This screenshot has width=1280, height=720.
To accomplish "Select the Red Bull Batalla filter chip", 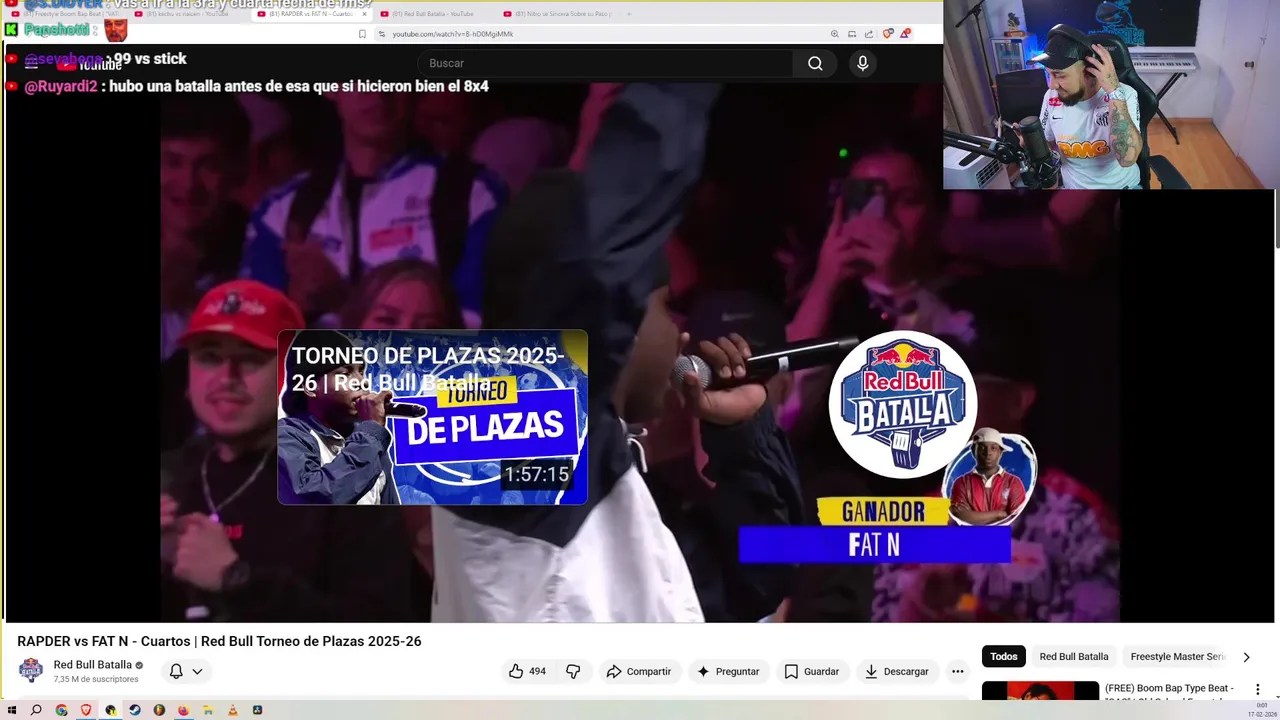I will pyautogui.click(x=1074, y=657).
